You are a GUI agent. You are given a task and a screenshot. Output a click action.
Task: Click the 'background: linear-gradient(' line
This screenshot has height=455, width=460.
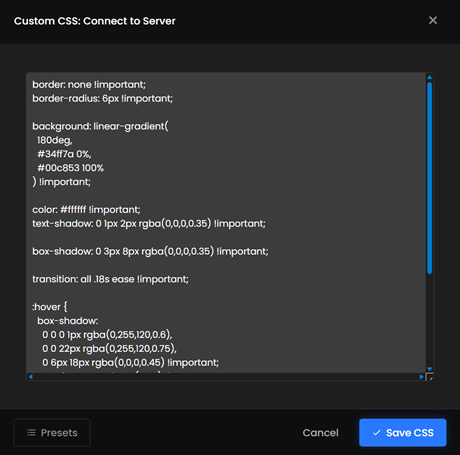(100, 126)
